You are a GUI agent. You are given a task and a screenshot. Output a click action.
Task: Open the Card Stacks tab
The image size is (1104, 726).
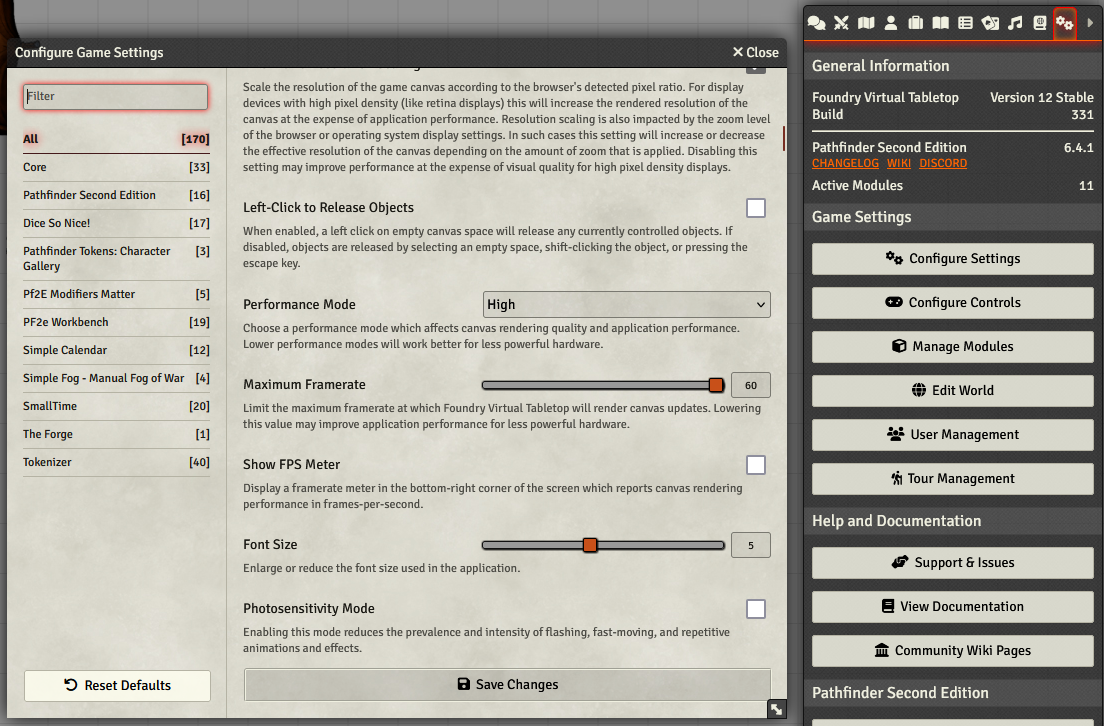tap(990, 23)
